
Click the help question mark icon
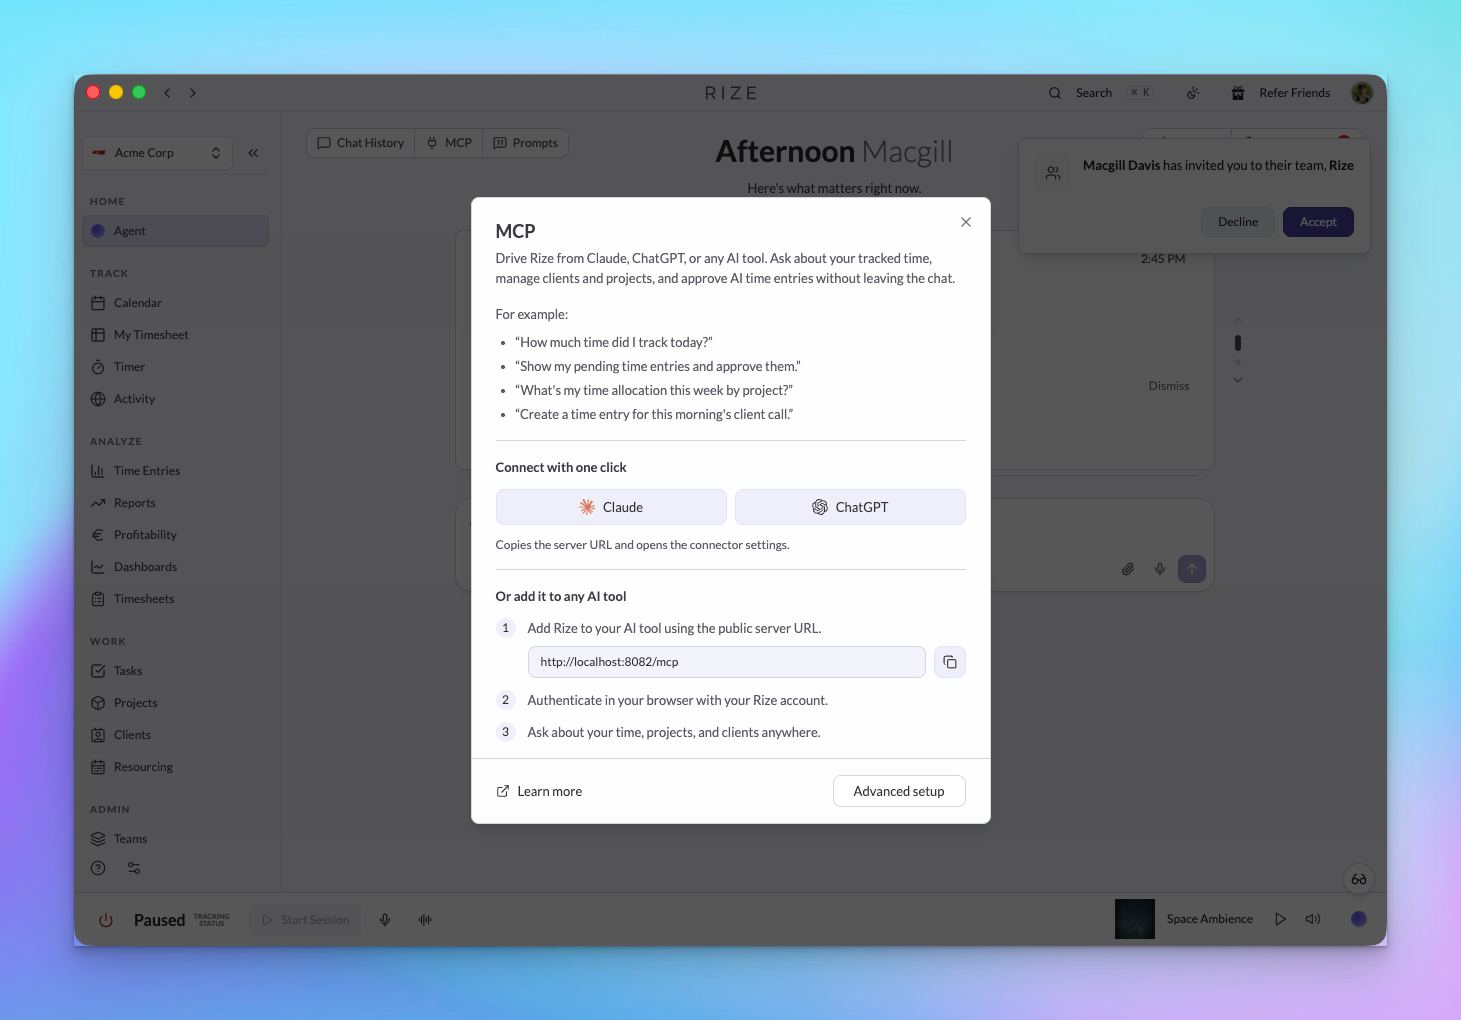(98, 868)
